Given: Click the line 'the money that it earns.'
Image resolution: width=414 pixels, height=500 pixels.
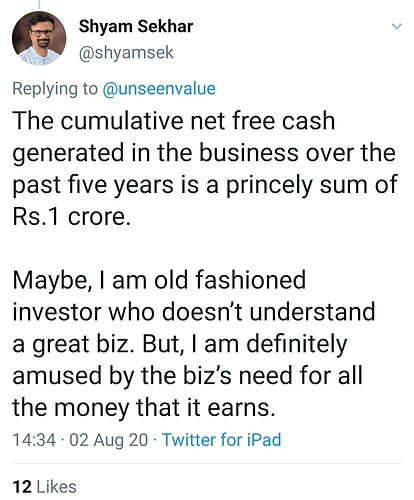Looking at the screenshot, I should coord(144,408).
